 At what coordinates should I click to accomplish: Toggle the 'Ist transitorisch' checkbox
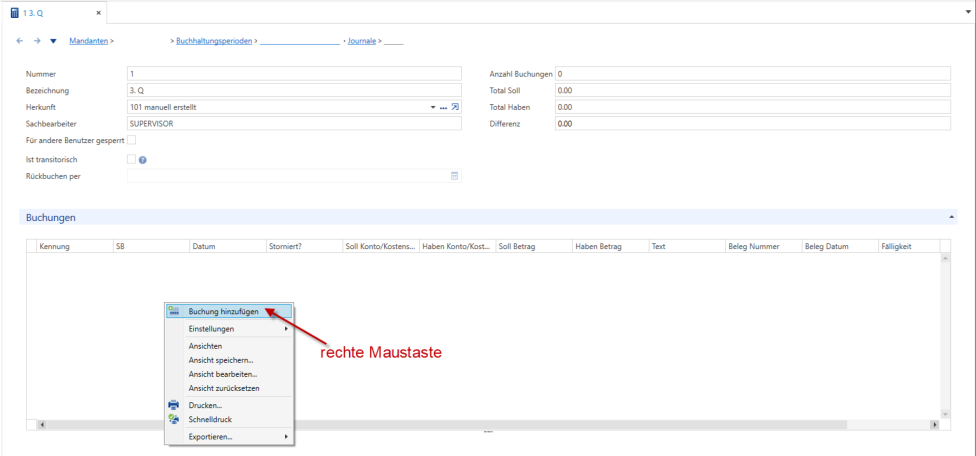coord(131,159)
